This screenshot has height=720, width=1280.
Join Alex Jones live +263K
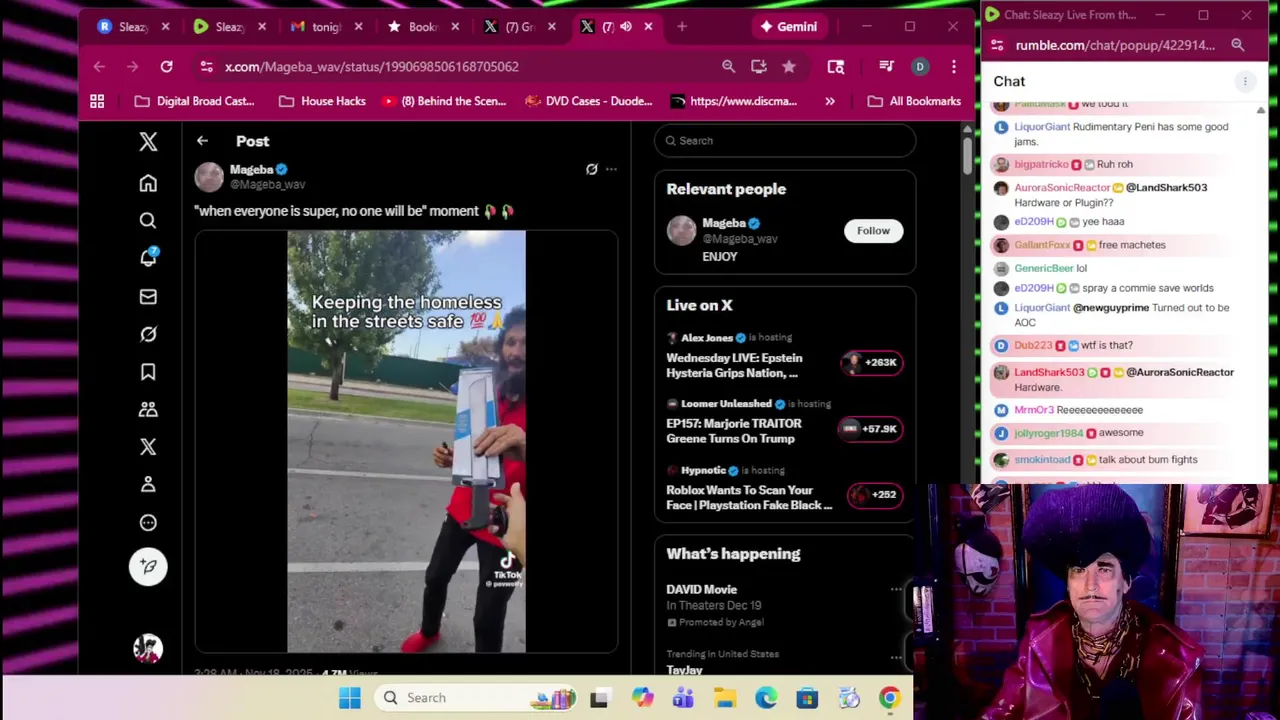(x=874, y=362)
